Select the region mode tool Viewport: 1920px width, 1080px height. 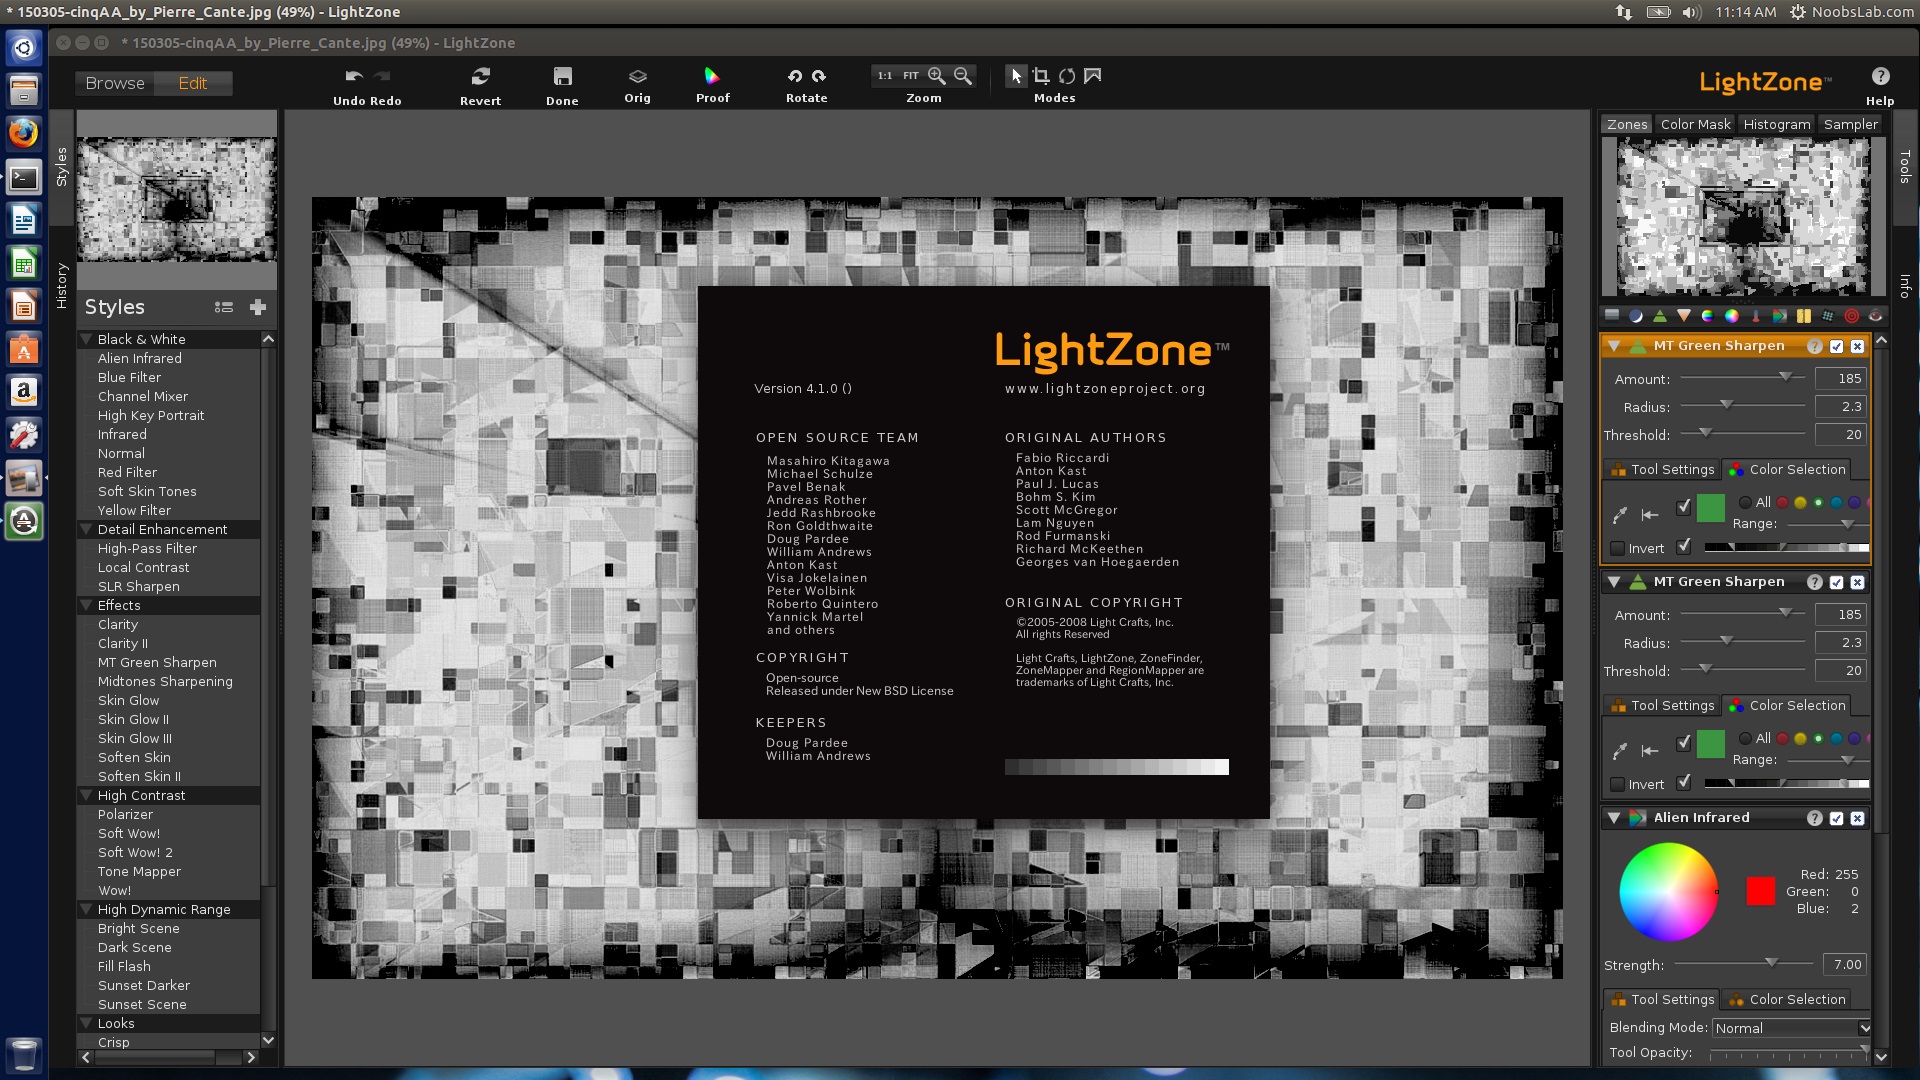pyautogui.click(x=1093, y=76)
